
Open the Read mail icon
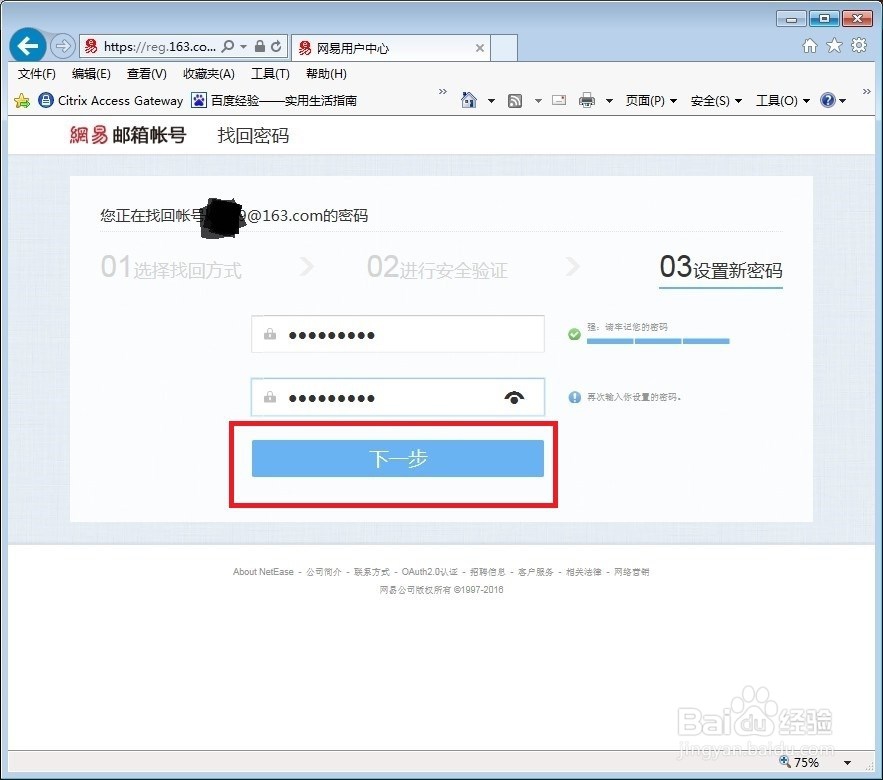[559, 100]
